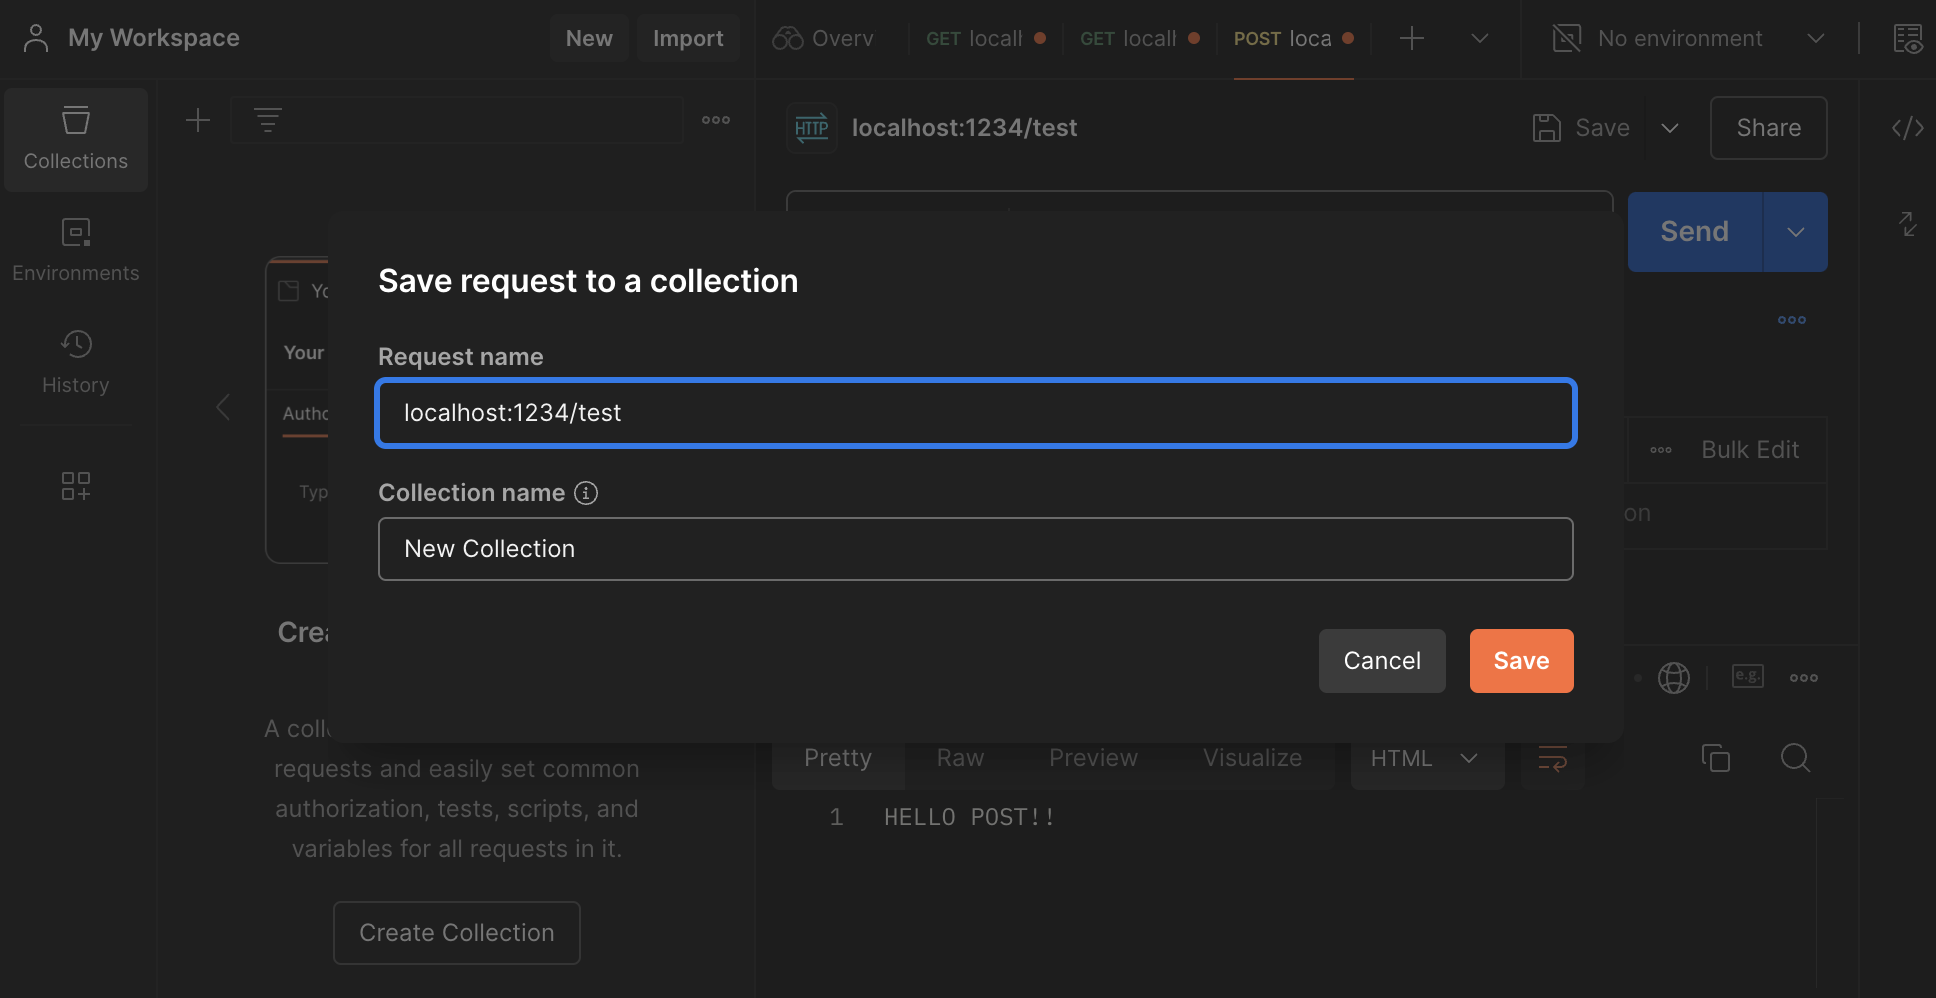Open the Save options dropdown arrow
The width and height of the screenshot is (1936, 998).
pos(1669,128)
